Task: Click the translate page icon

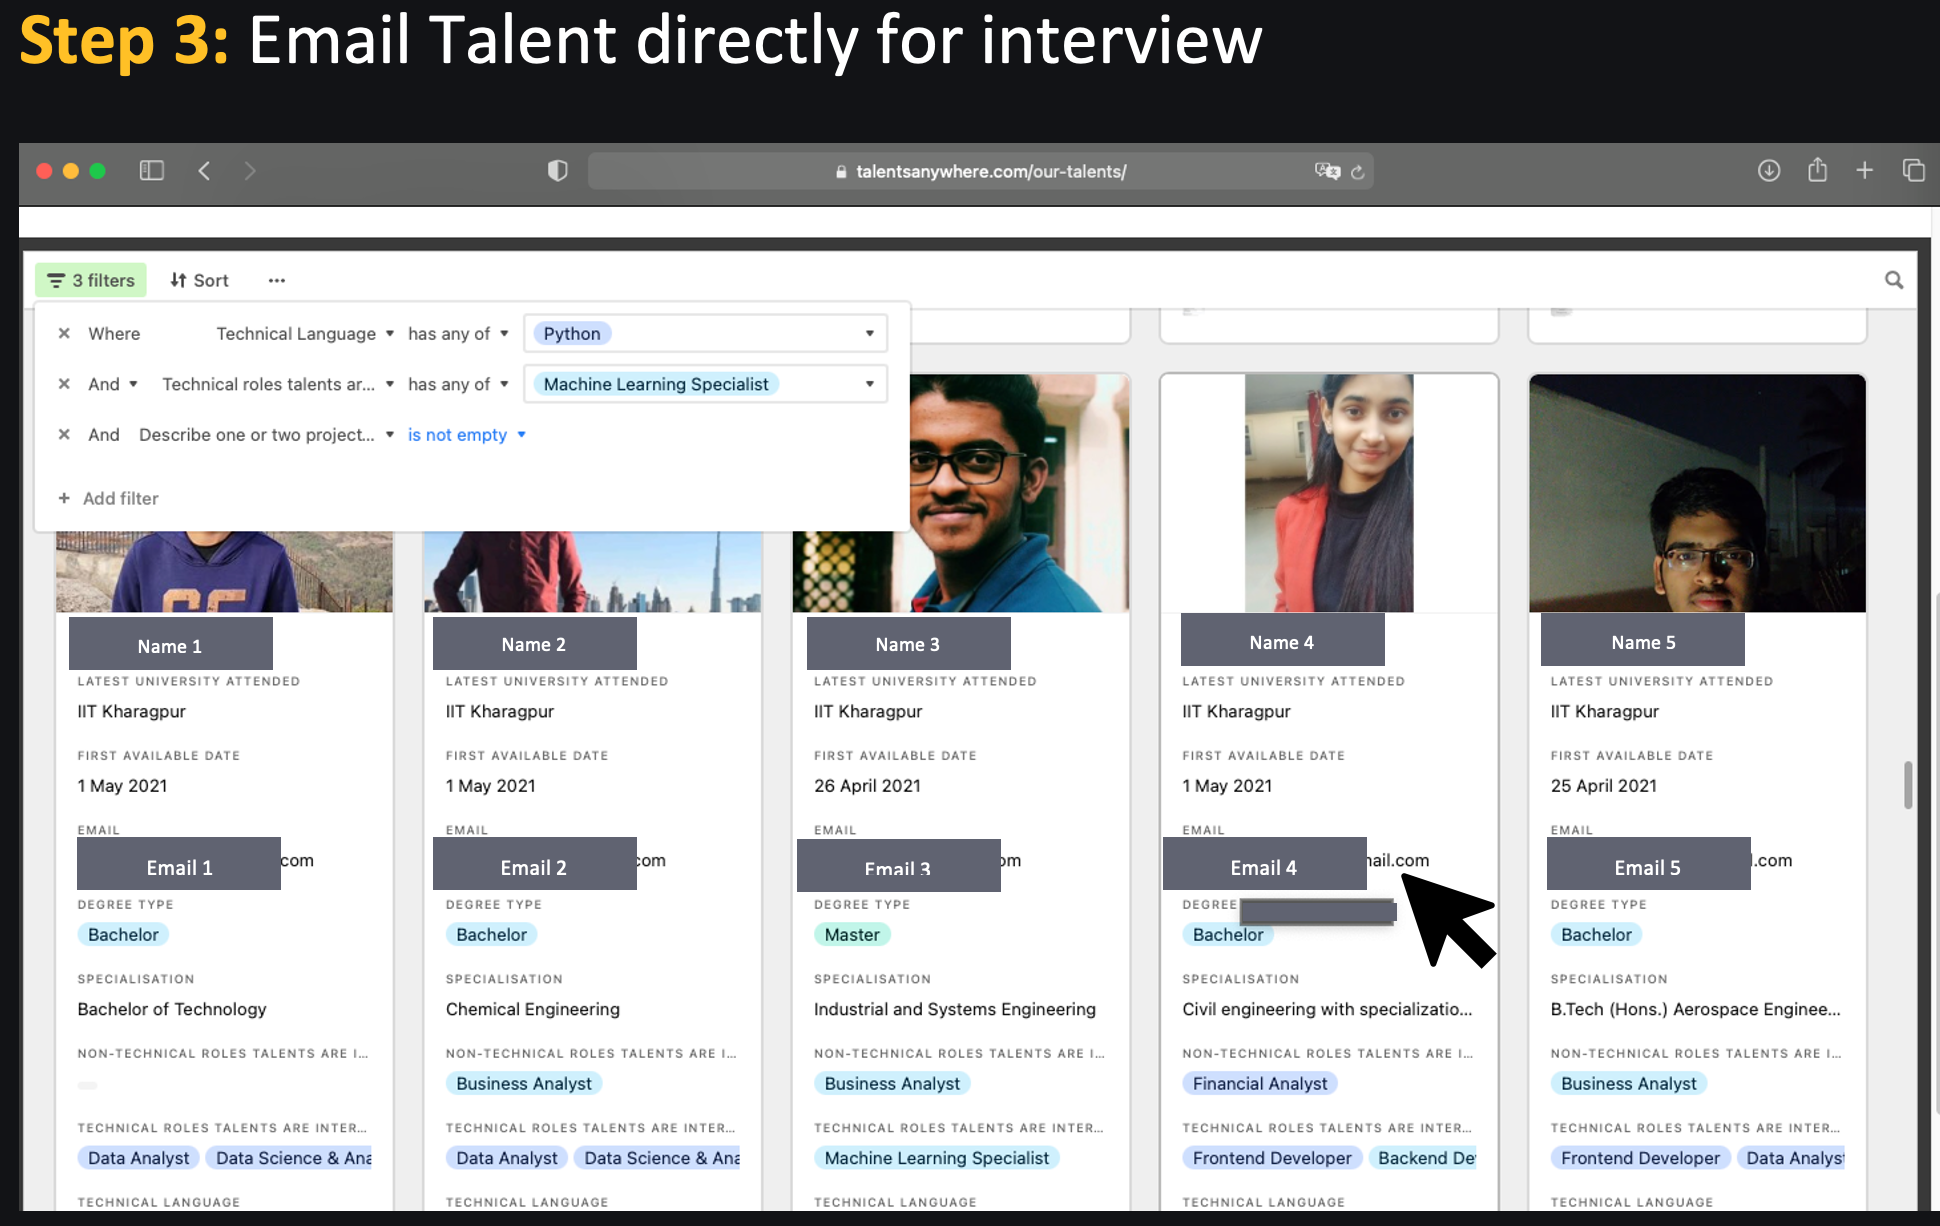Action: click(x=1327, y=171)
